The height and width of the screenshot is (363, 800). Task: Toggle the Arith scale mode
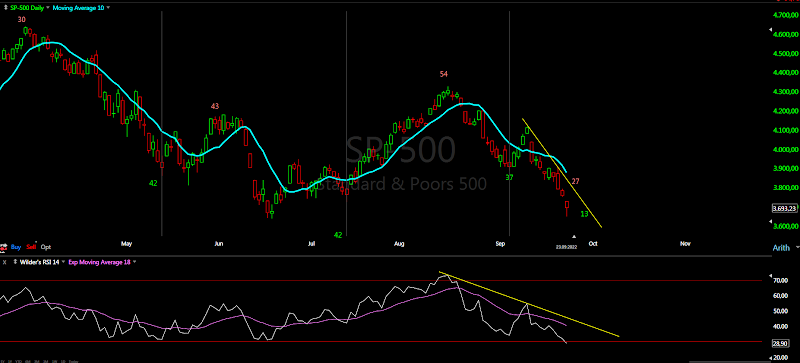point(781,248)
